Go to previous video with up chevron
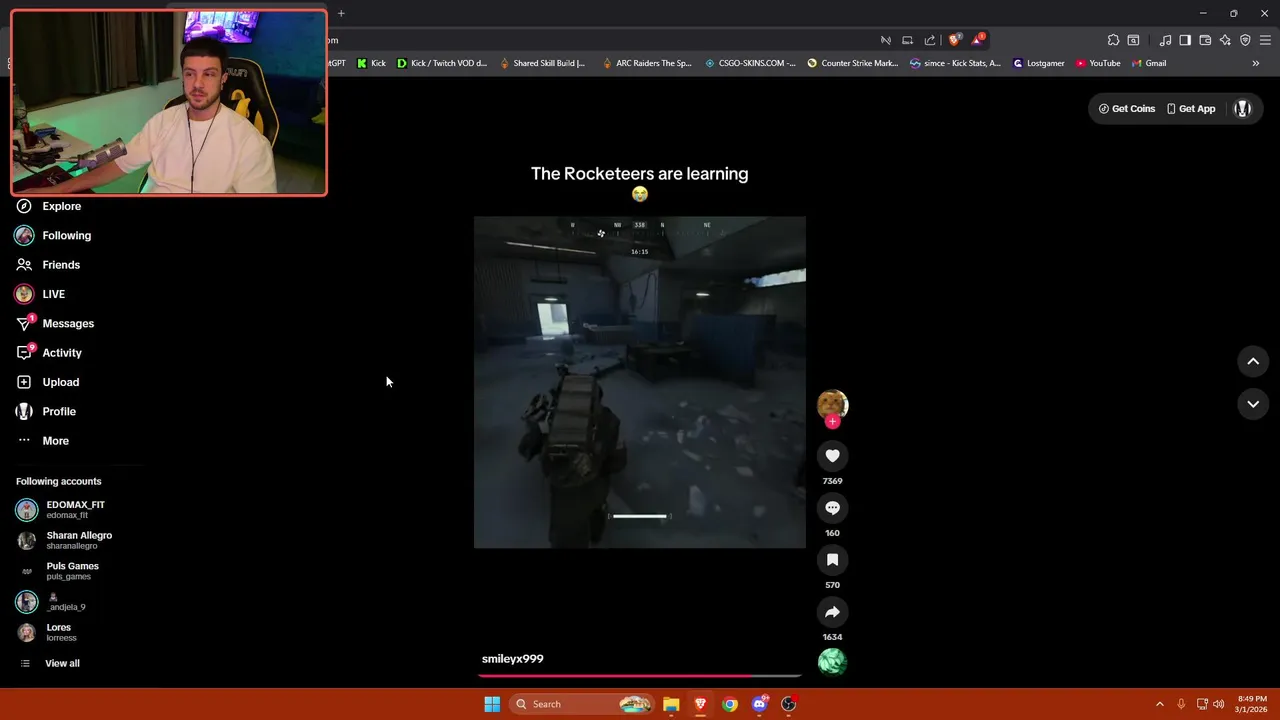Screen dimensions: 1280x720 (1253, 362)
